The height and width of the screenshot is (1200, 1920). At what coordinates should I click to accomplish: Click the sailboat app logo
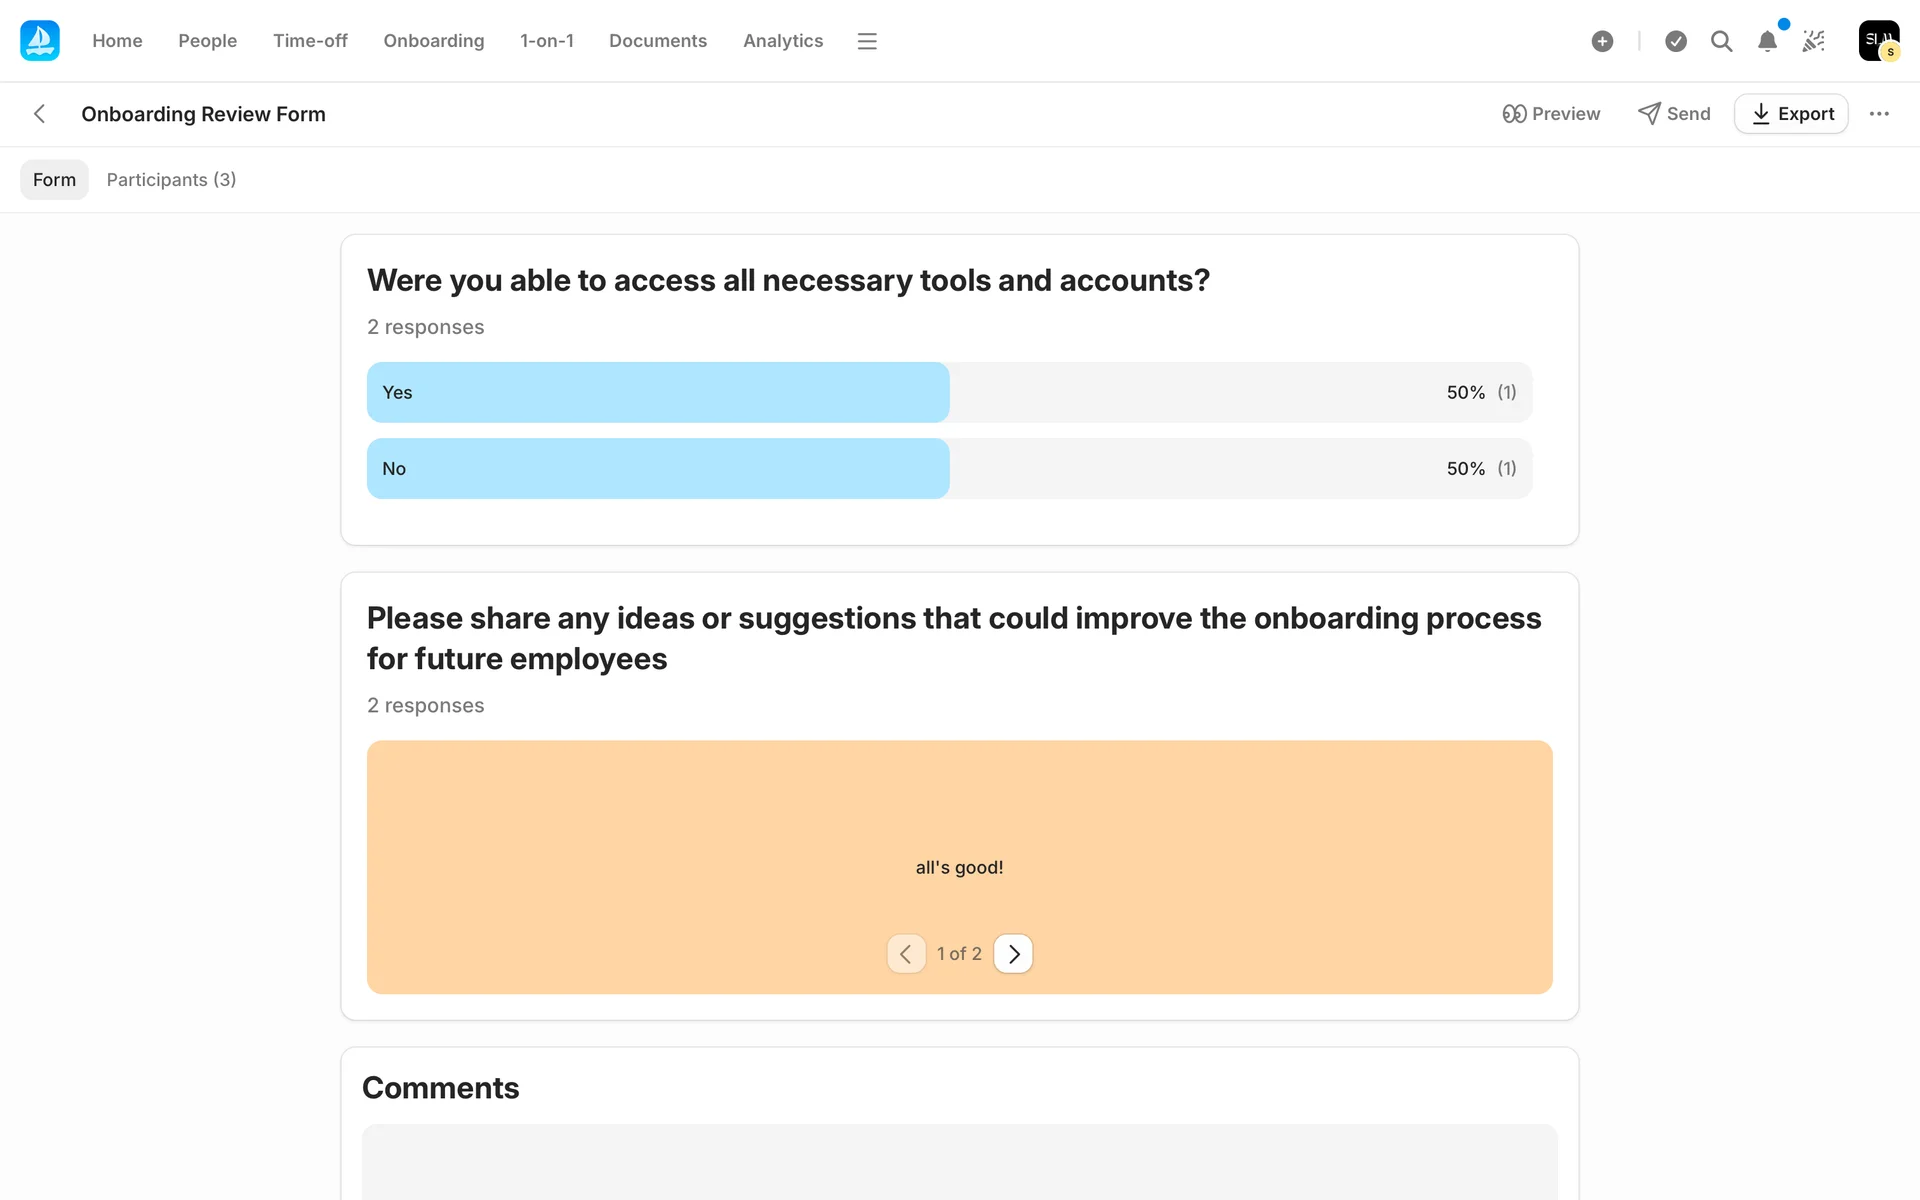40,41
